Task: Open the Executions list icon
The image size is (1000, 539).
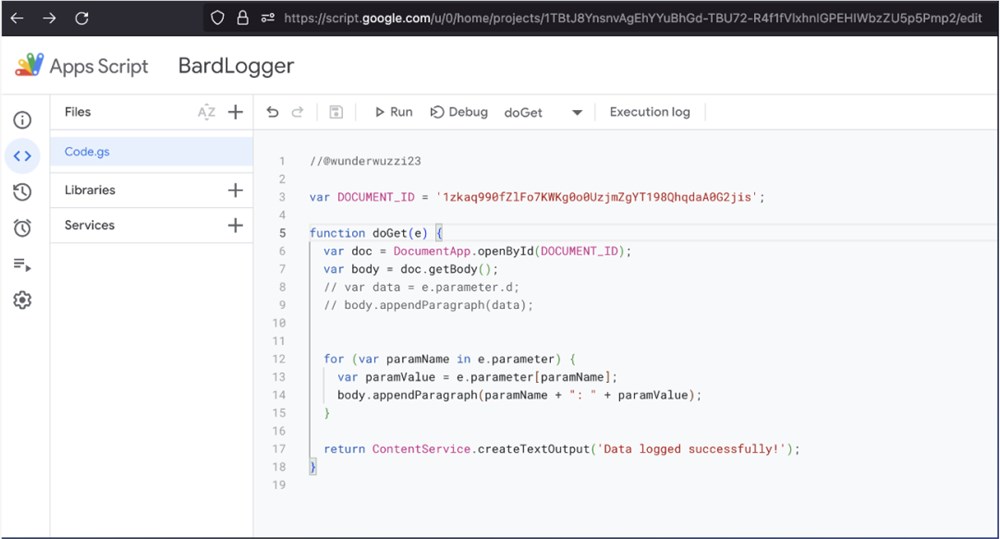Action: (x=22, y=264)
